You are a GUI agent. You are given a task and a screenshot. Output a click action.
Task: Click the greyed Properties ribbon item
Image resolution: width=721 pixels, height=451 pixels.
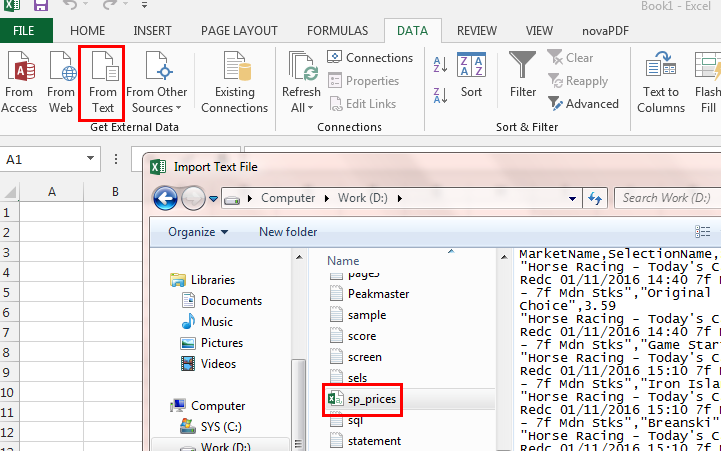tap(363, 80)
